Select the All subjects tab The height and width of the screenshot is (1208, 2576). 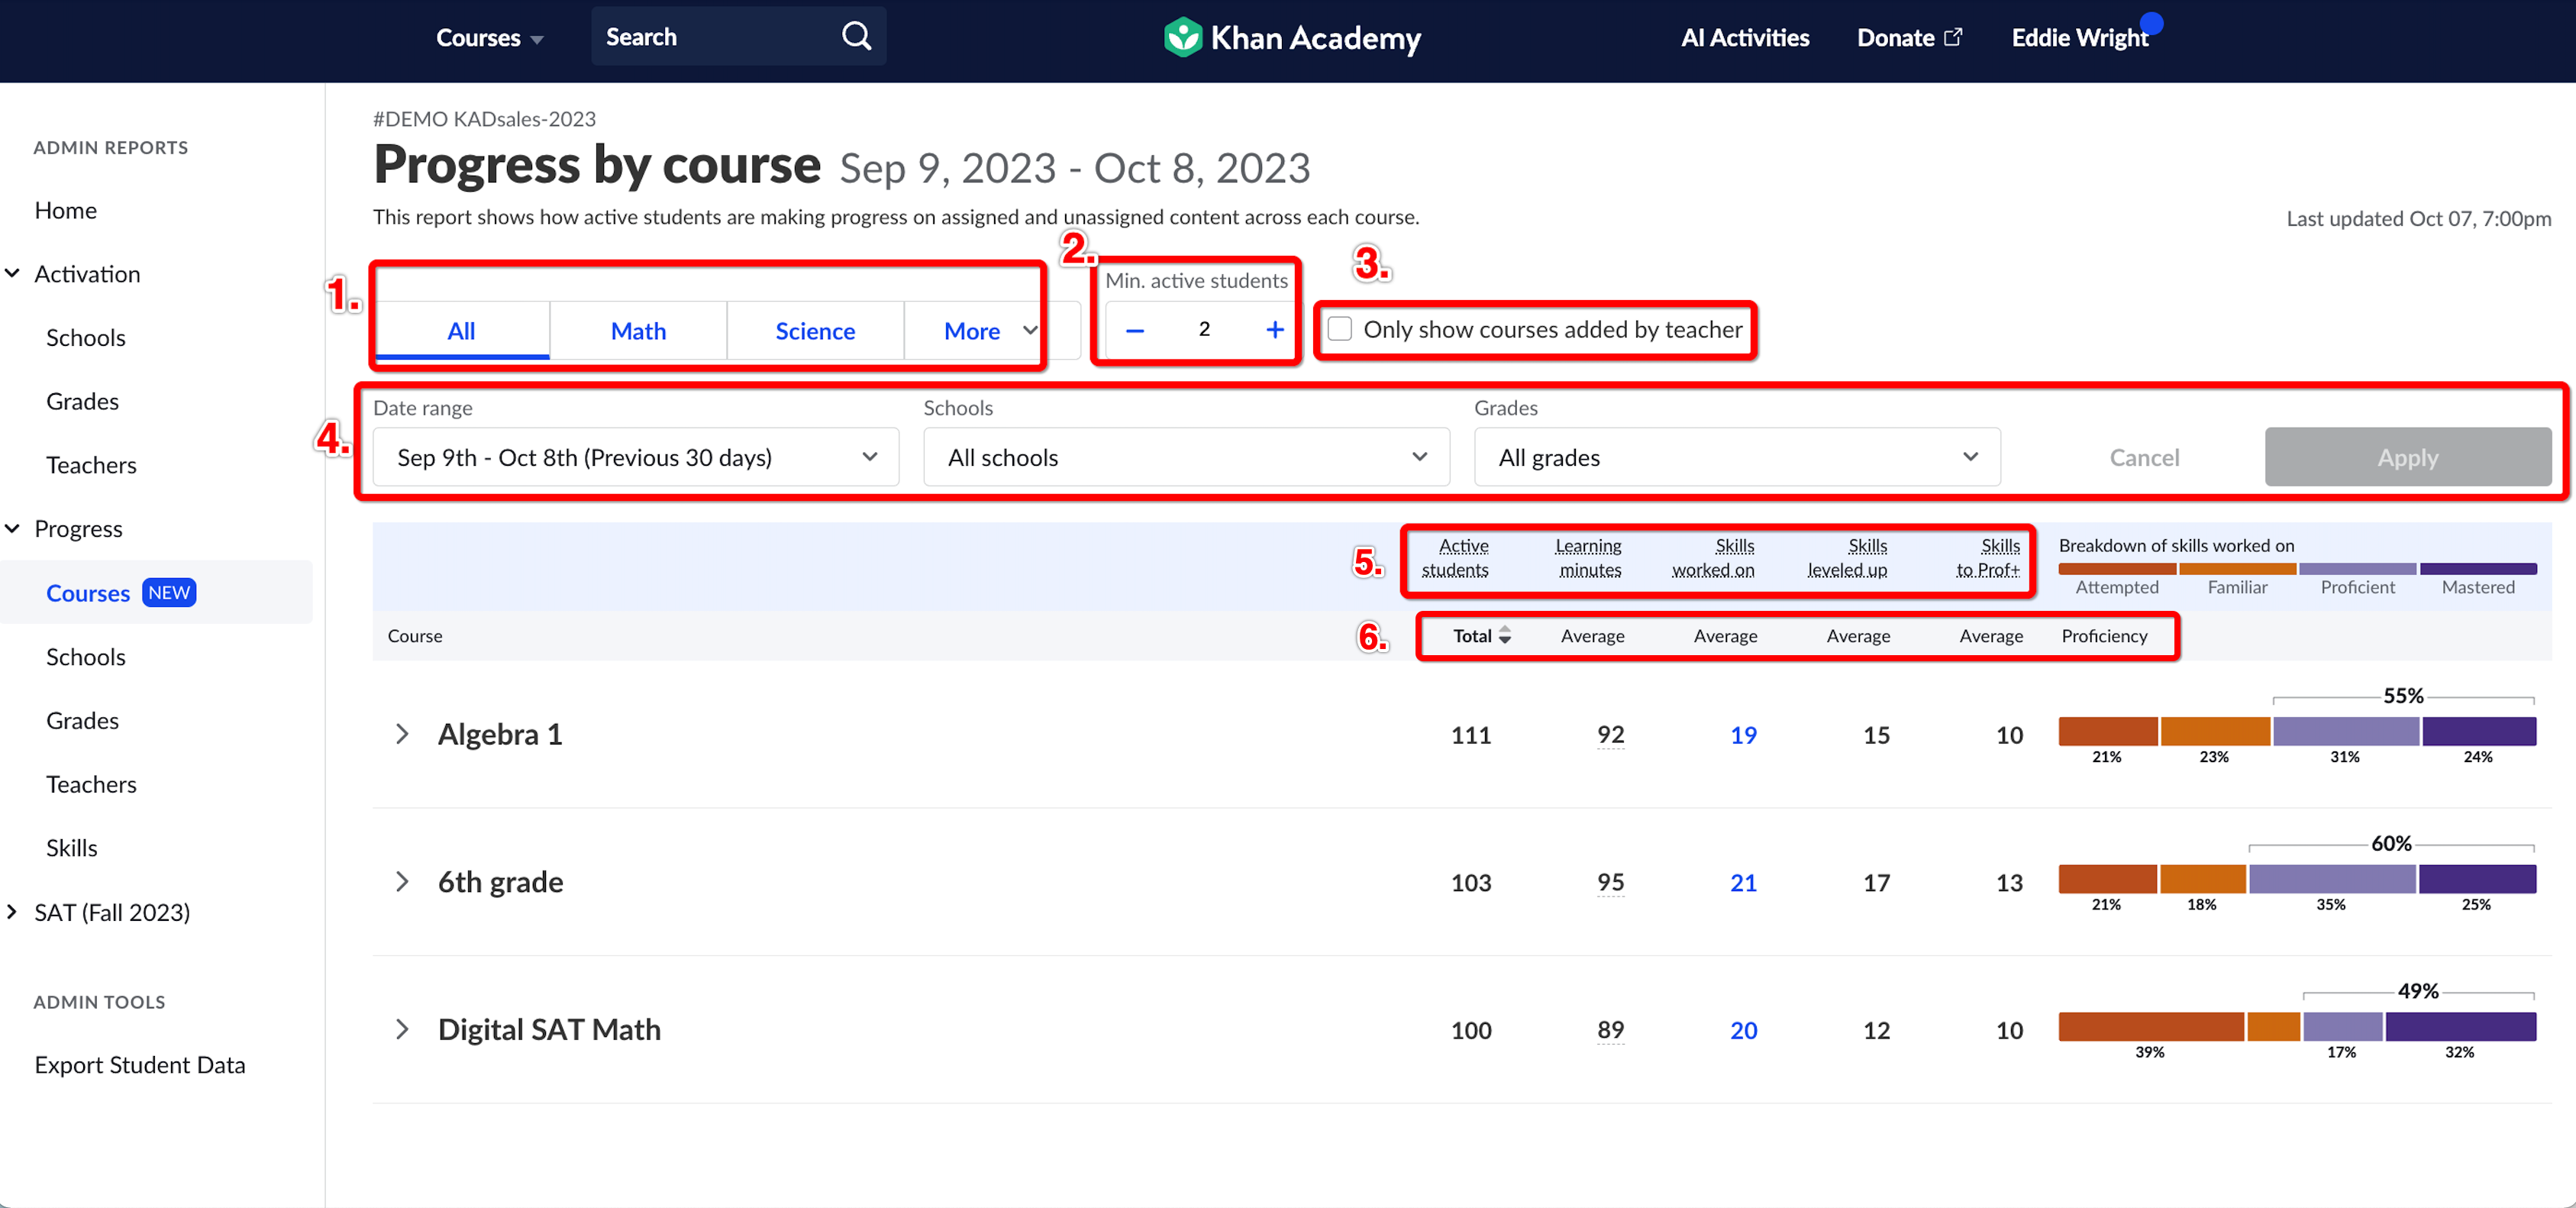(x=461, y=331)
